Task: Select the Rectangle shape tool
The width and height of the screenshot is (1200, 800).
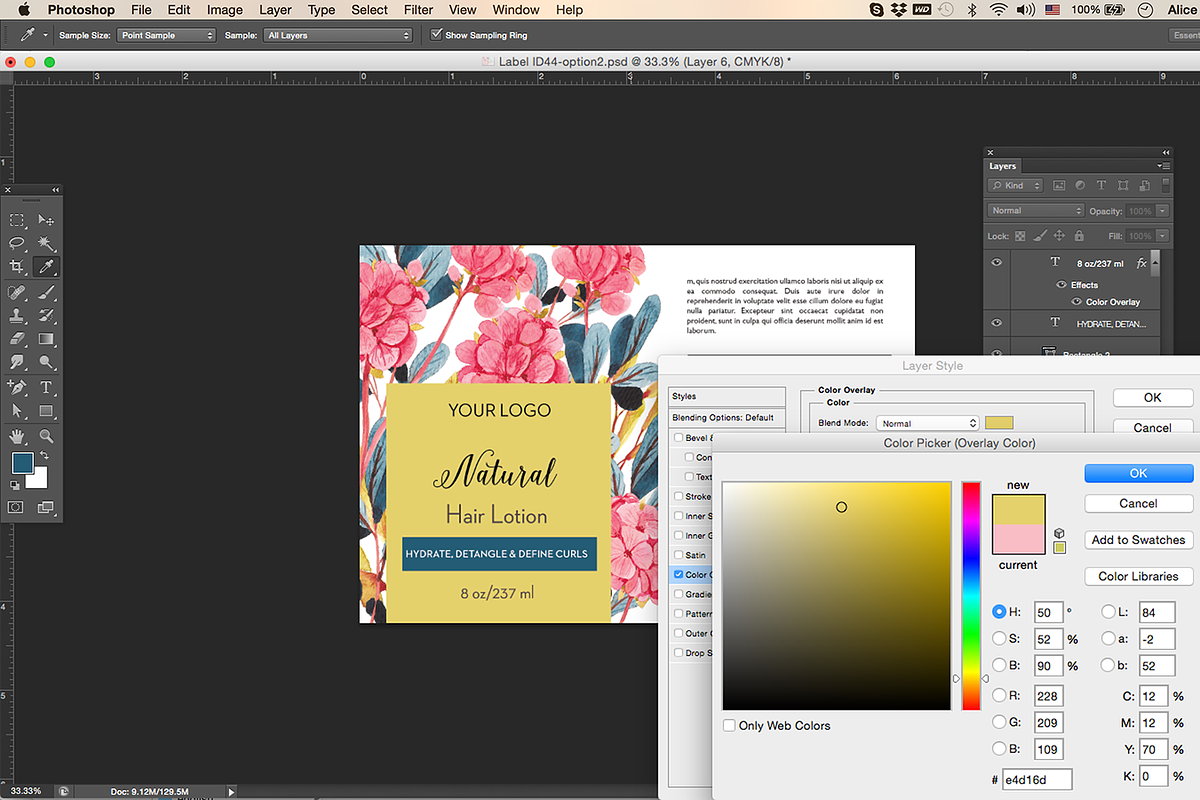Action: [x=46, y=410]
